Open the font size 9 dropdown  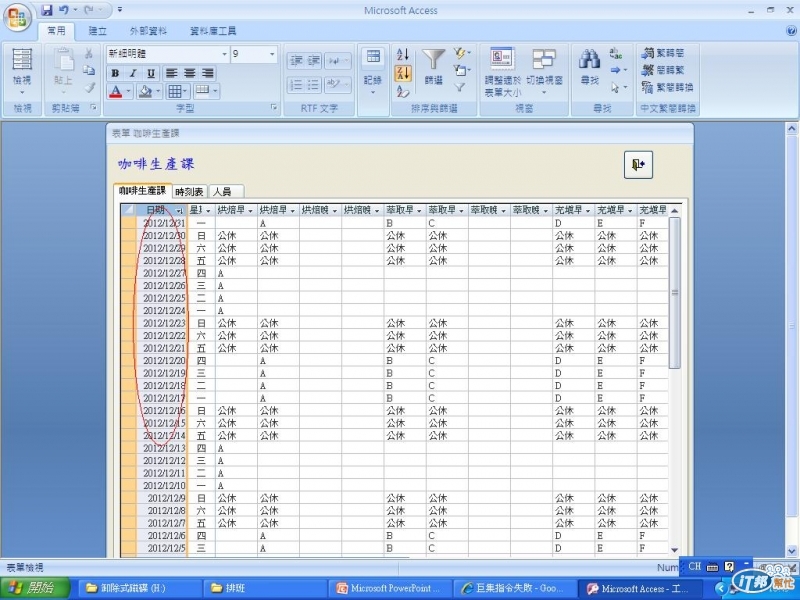pyautogui.click(x=272, y=54)
